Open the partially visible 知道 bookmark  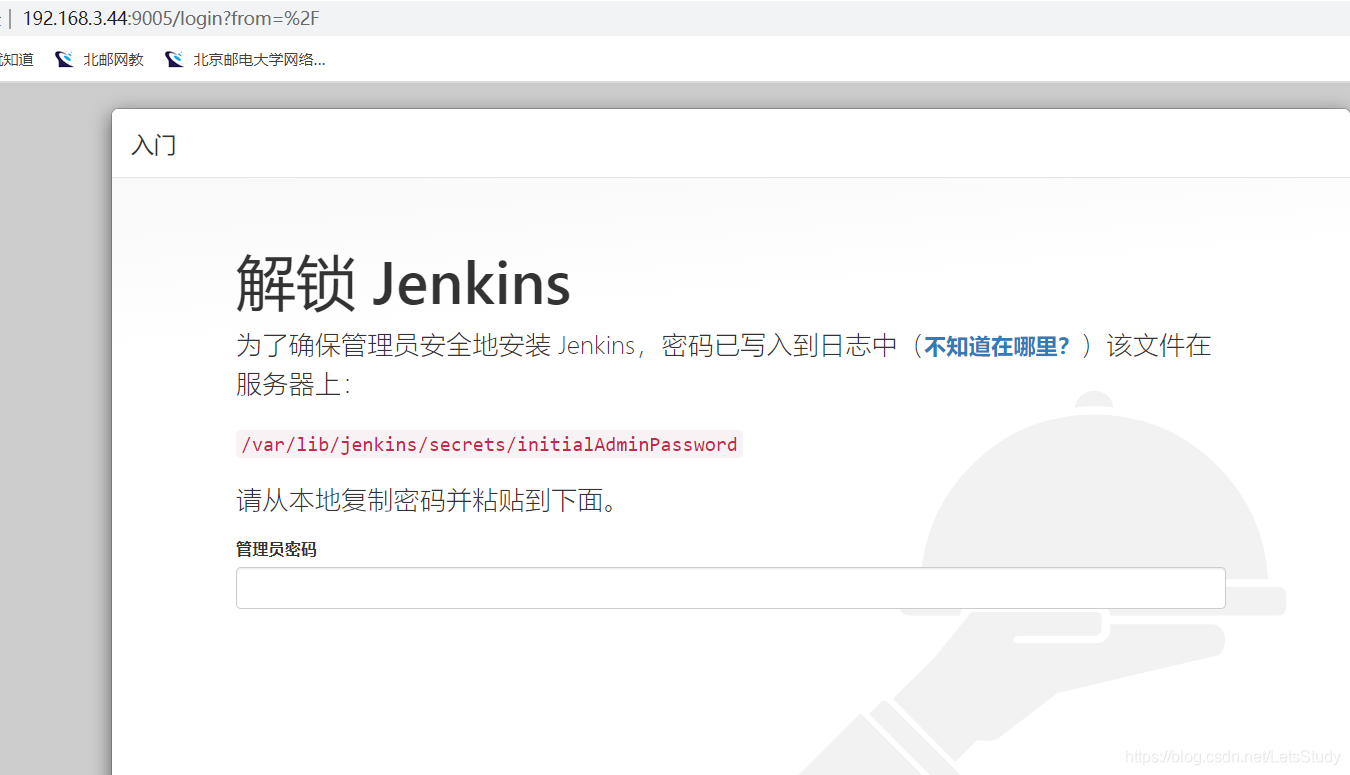17,60
